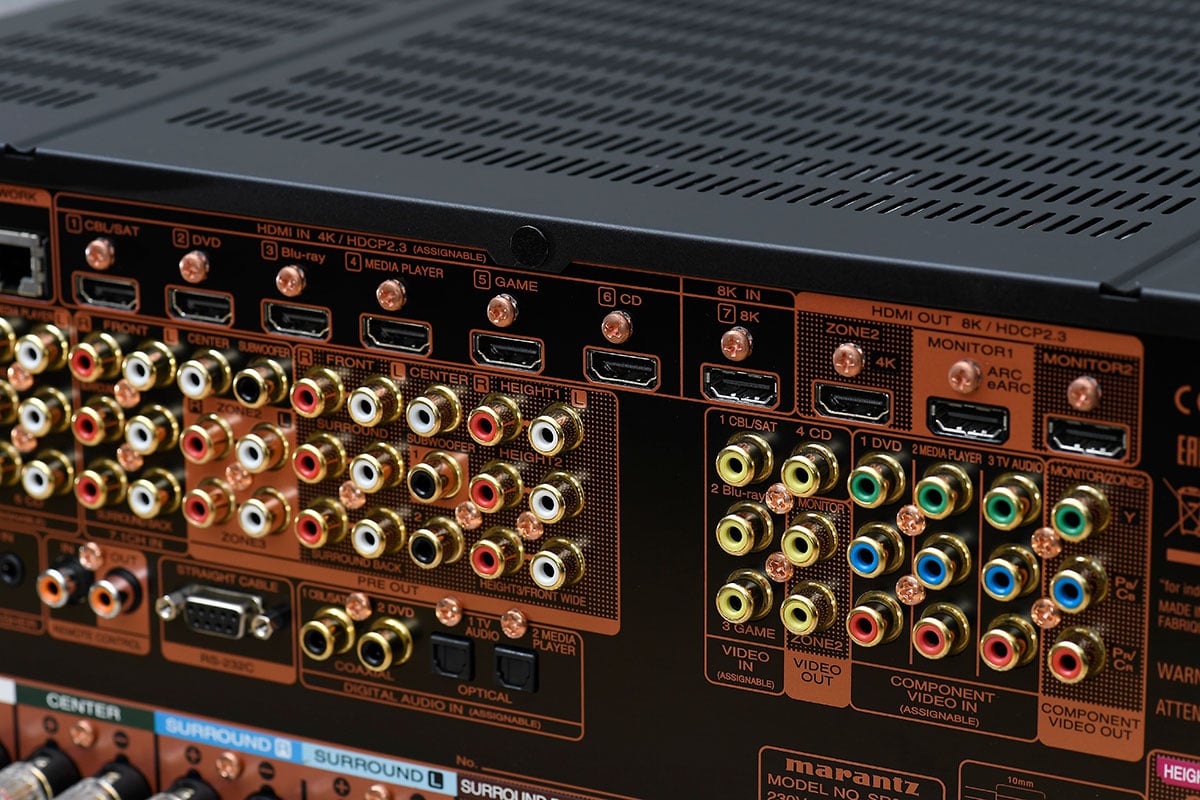This screenshot has width=1200, height=800.
Task: Select the pre out SURROUND BACK red jack
Action: (320, 523)
